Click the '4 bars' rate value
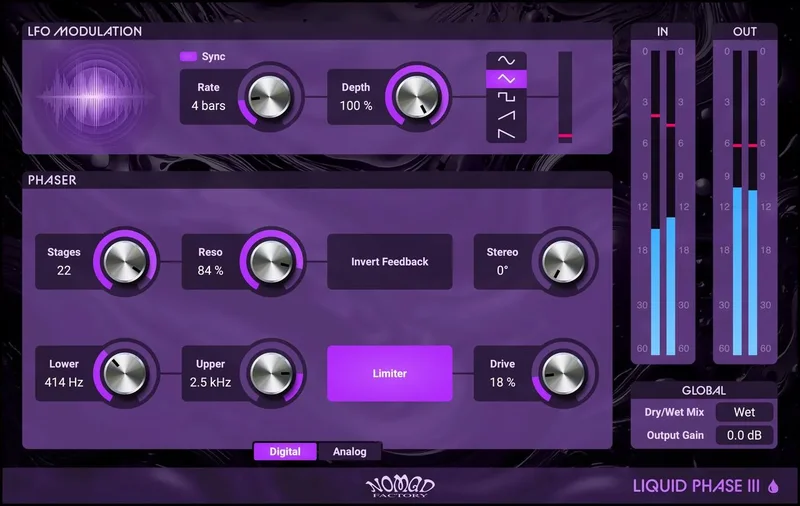The image size is (800, 506). [x=208, y=106]
